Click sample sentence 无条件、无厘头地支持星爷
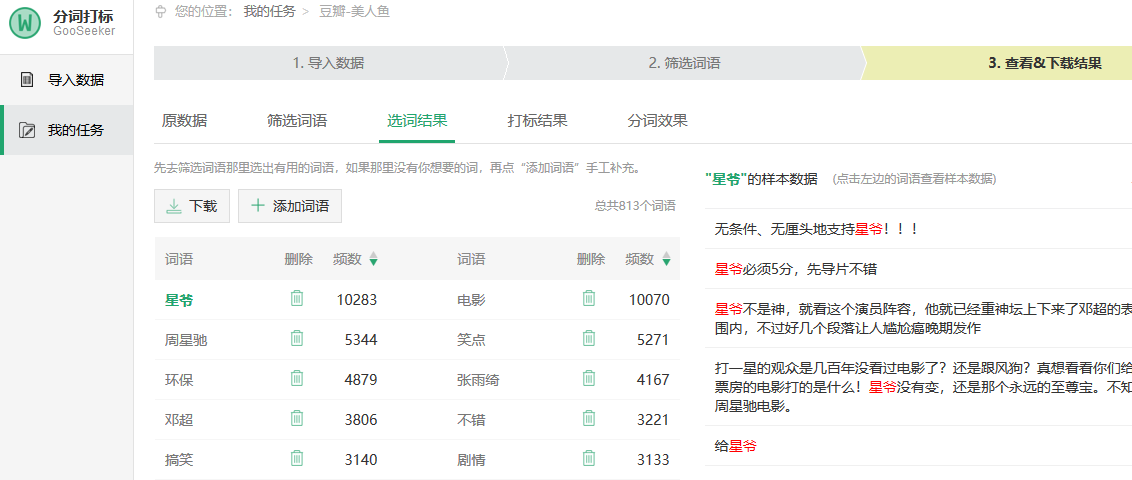The width and height of the screenshot is (1132, 480). tap(816, 230)
